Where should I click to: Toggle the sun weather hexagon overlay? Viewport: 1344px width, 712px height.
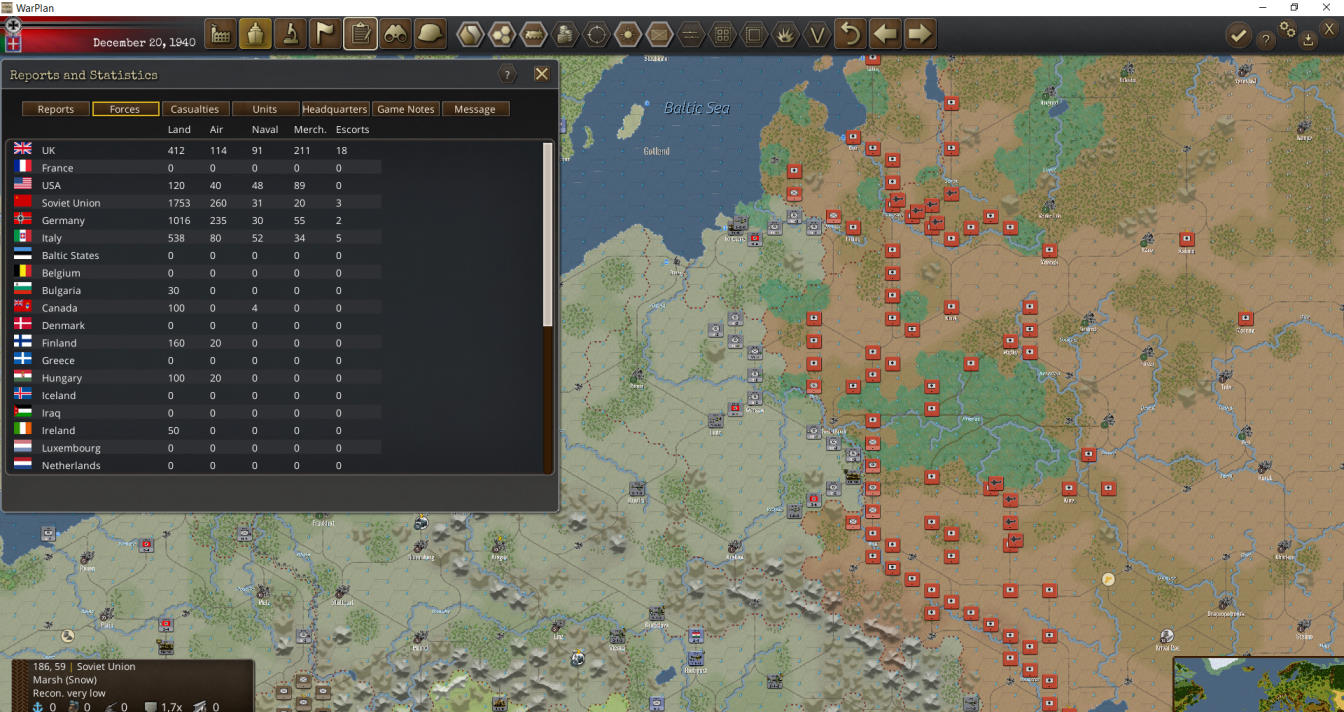pos(628,35)
